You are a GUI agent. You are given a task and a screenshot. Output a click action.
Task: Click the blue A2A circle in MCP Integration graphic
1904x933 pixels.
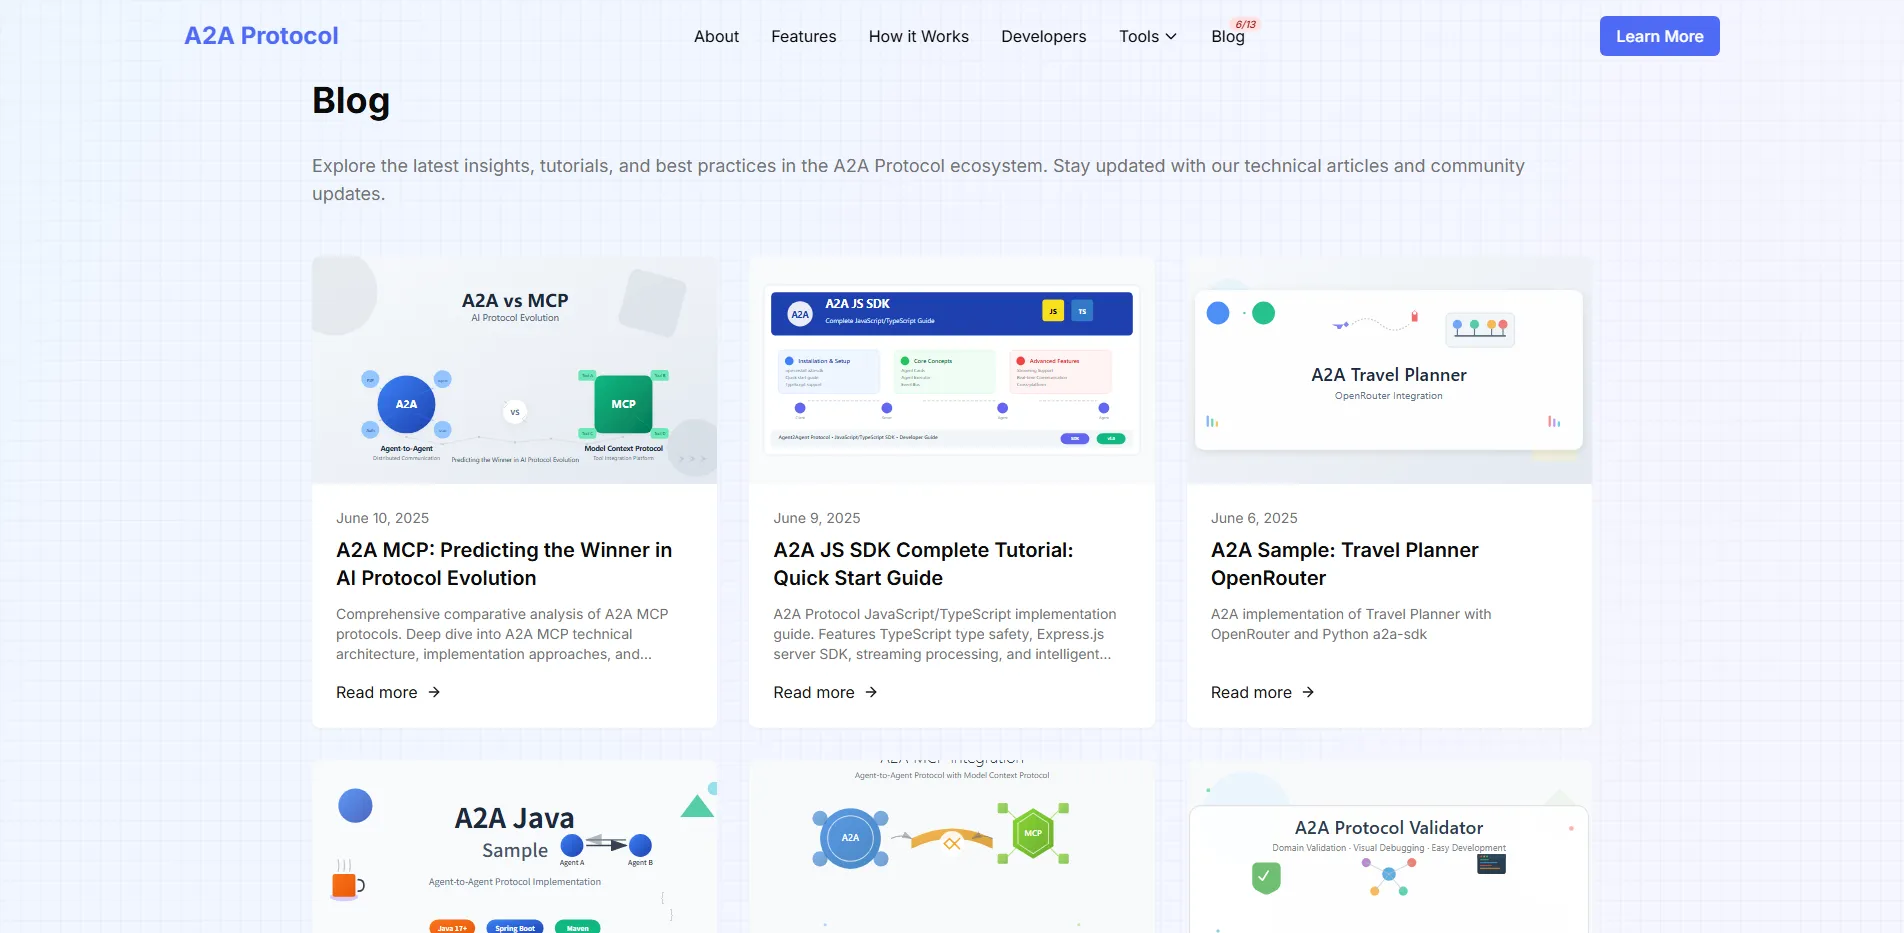tap(850, 837)
